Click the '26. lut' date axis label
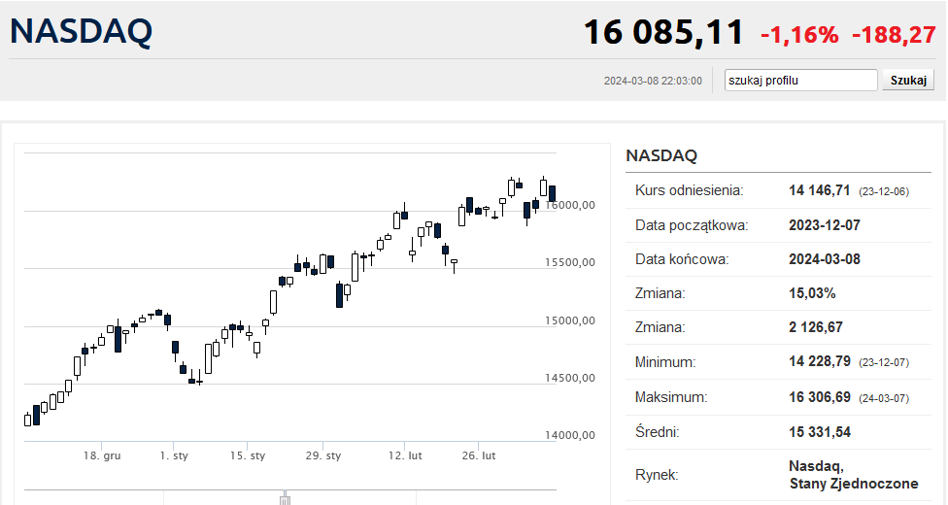 [x=479, y=455]
